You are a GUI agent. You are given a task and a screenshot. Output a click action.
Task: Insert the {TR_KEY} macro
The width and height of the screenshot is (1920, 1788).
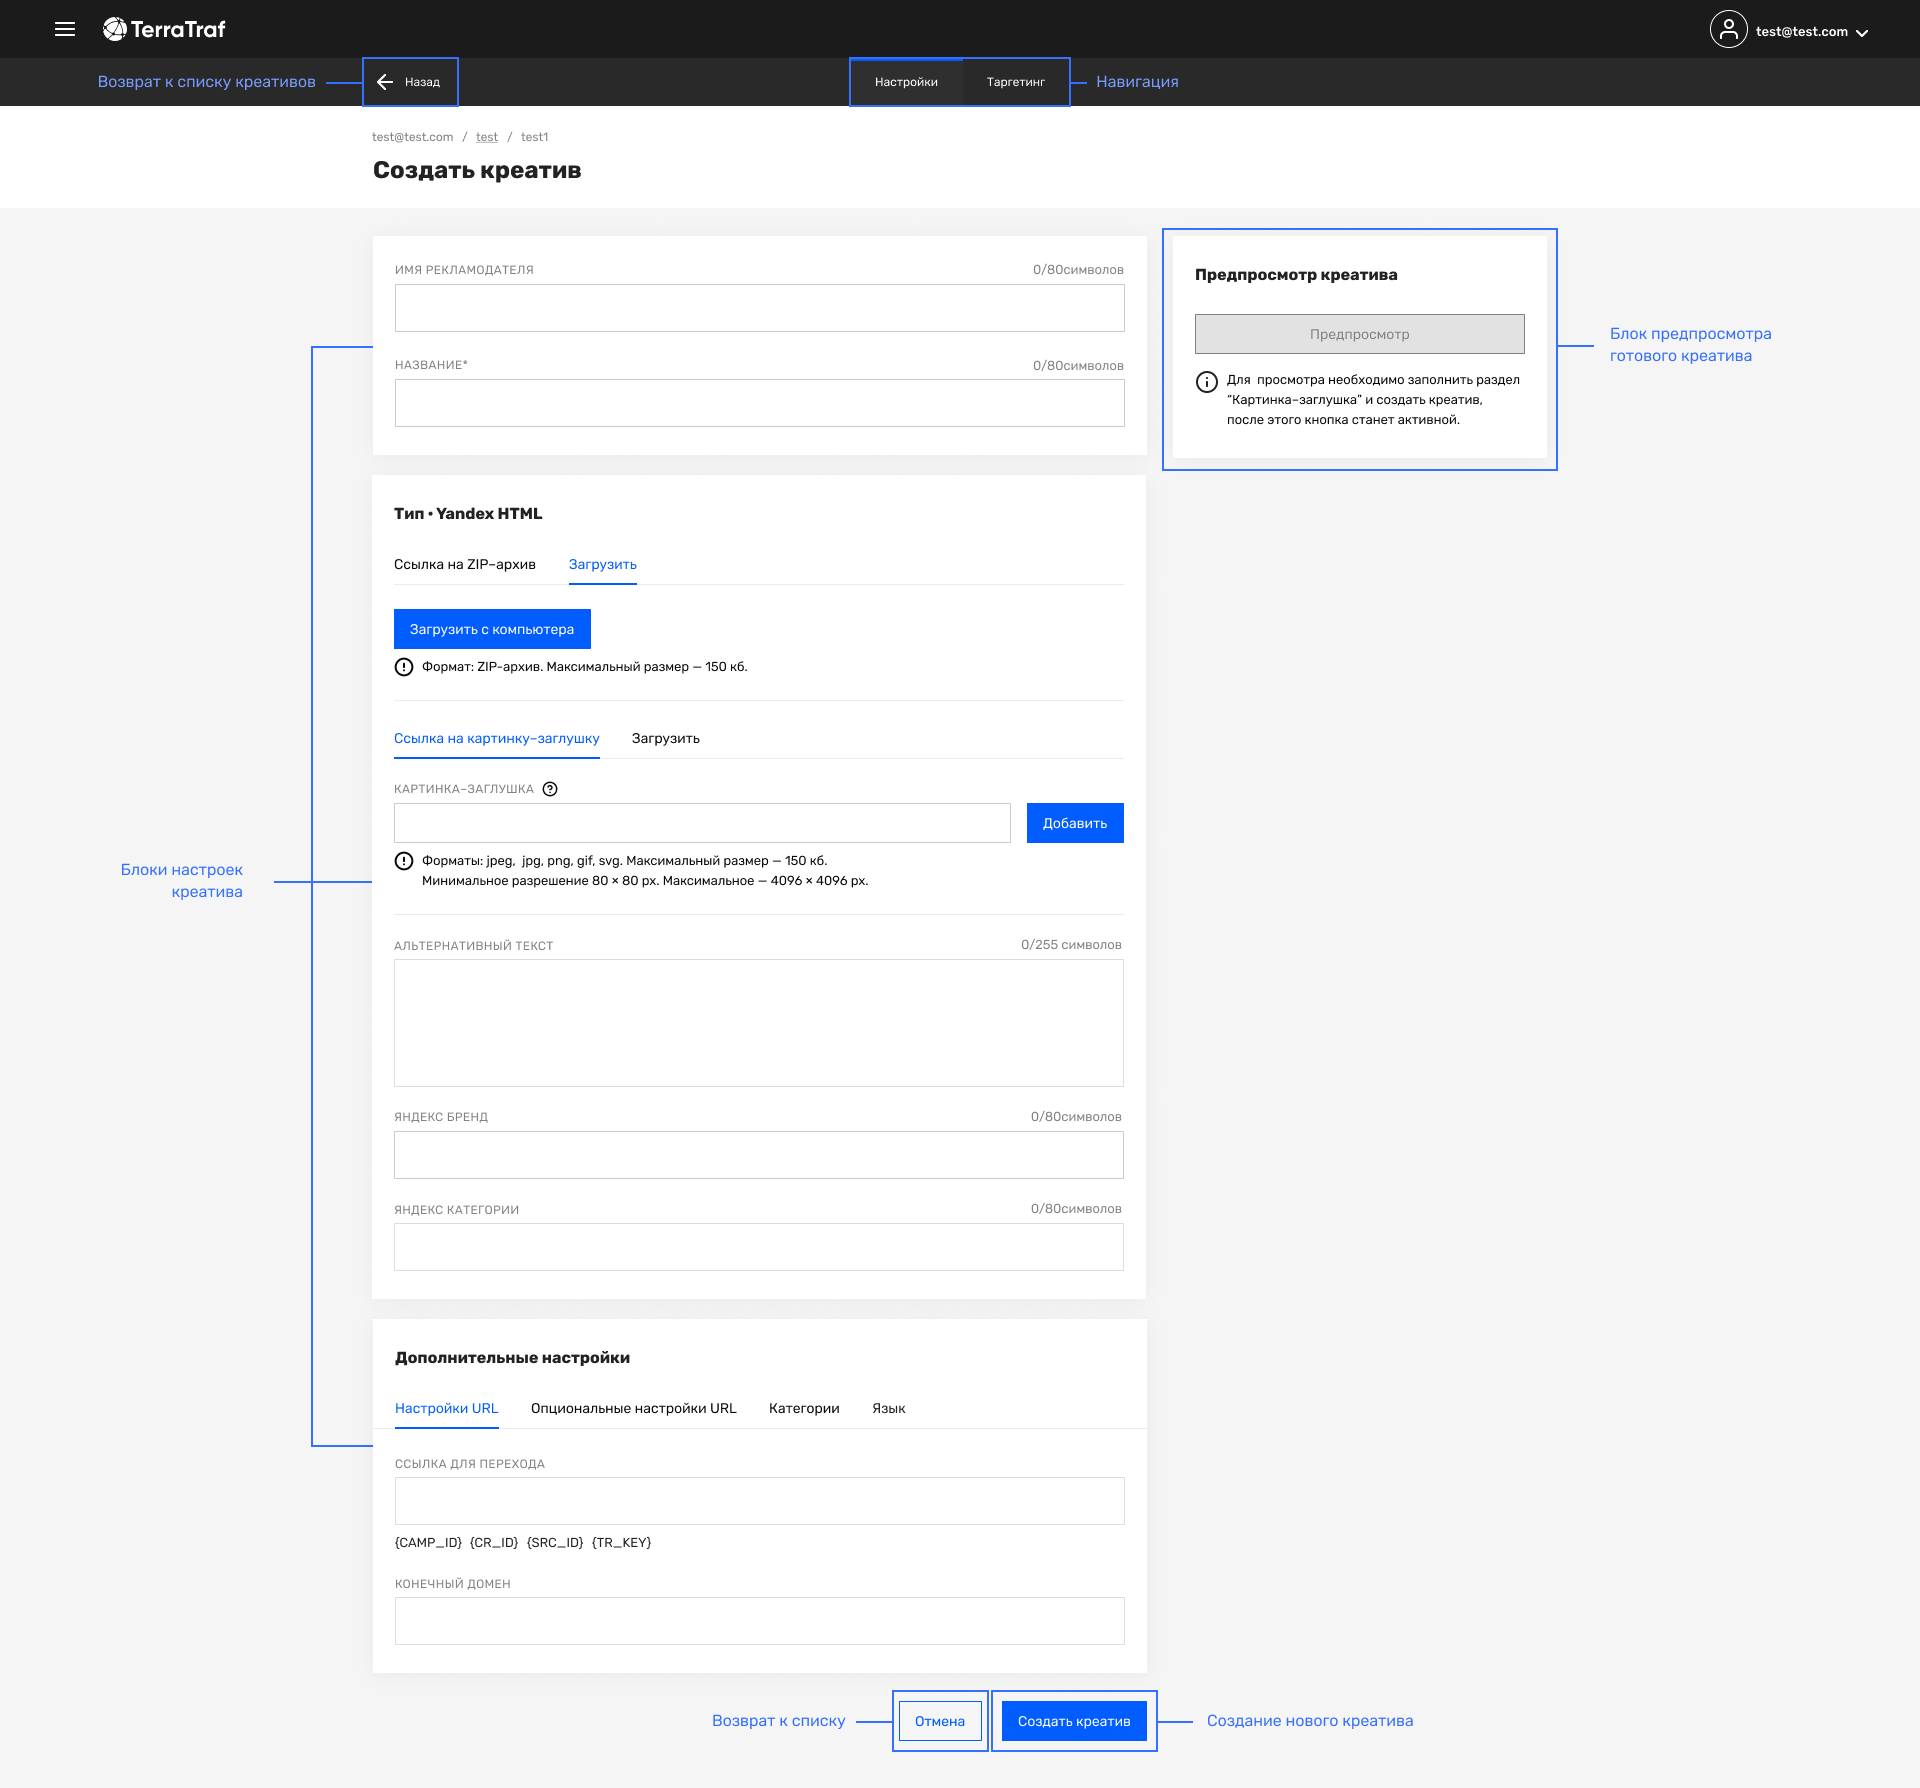click(622, 1543)
